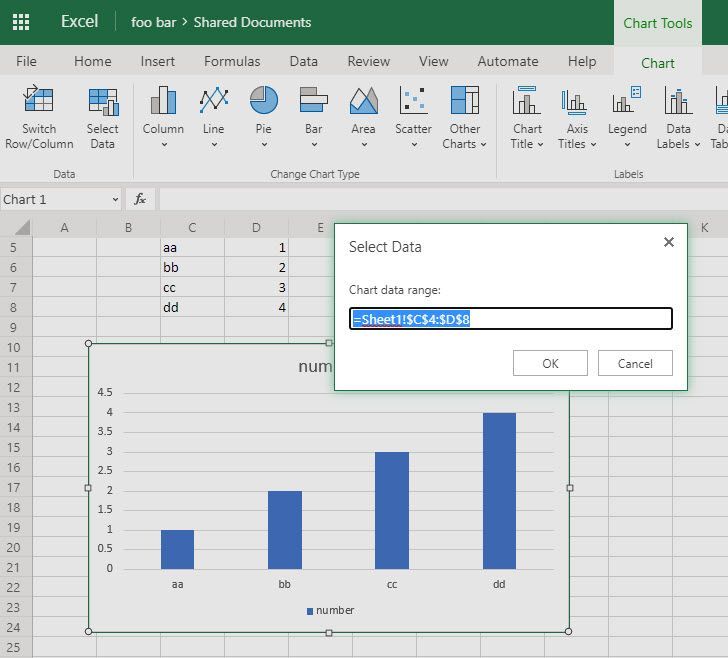The width and height of the screenshot is (728, 658).
Task: Click the chart title text
Action: point(315,366)
